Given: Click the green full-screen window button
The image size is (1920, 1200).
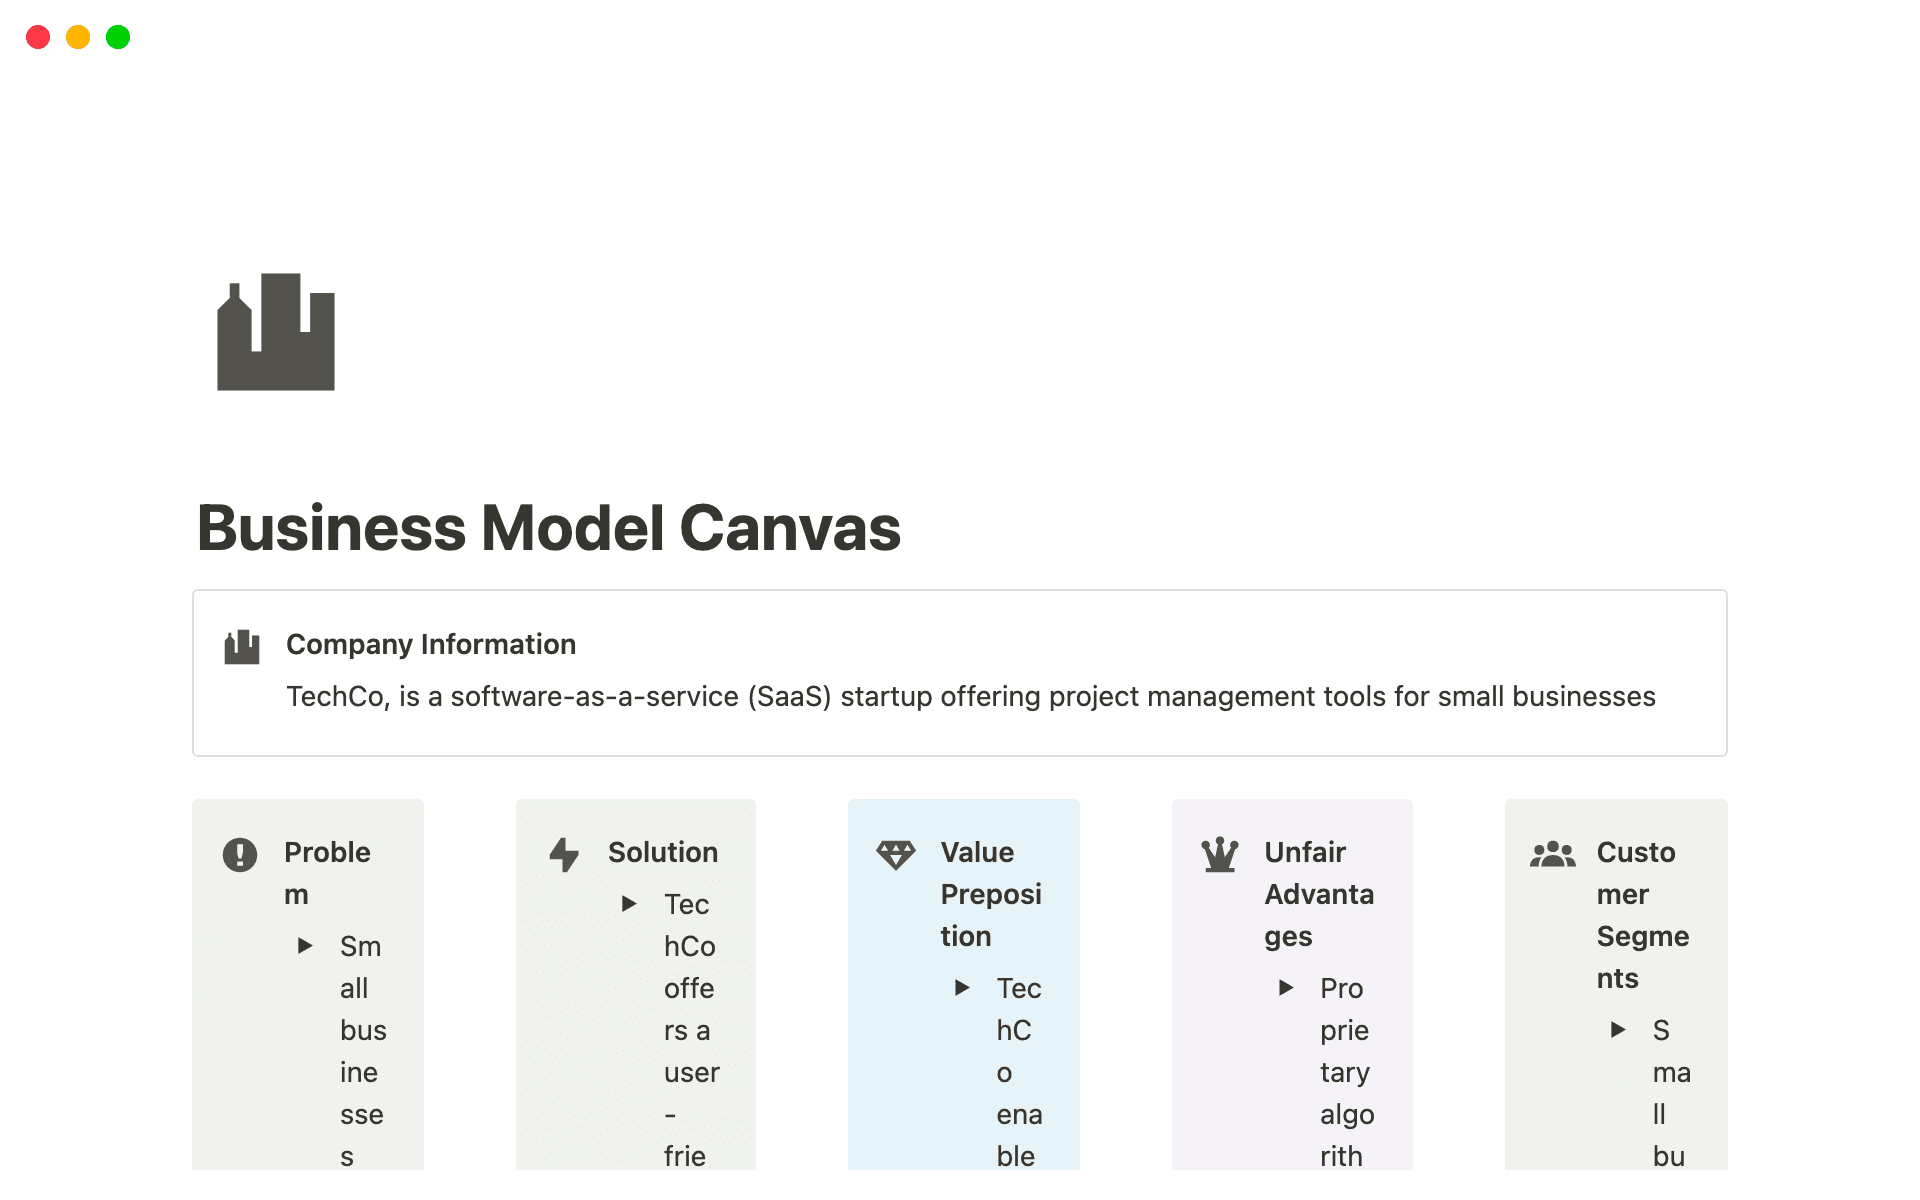Looking at the screenshot, I should click(x=117, y=37).
